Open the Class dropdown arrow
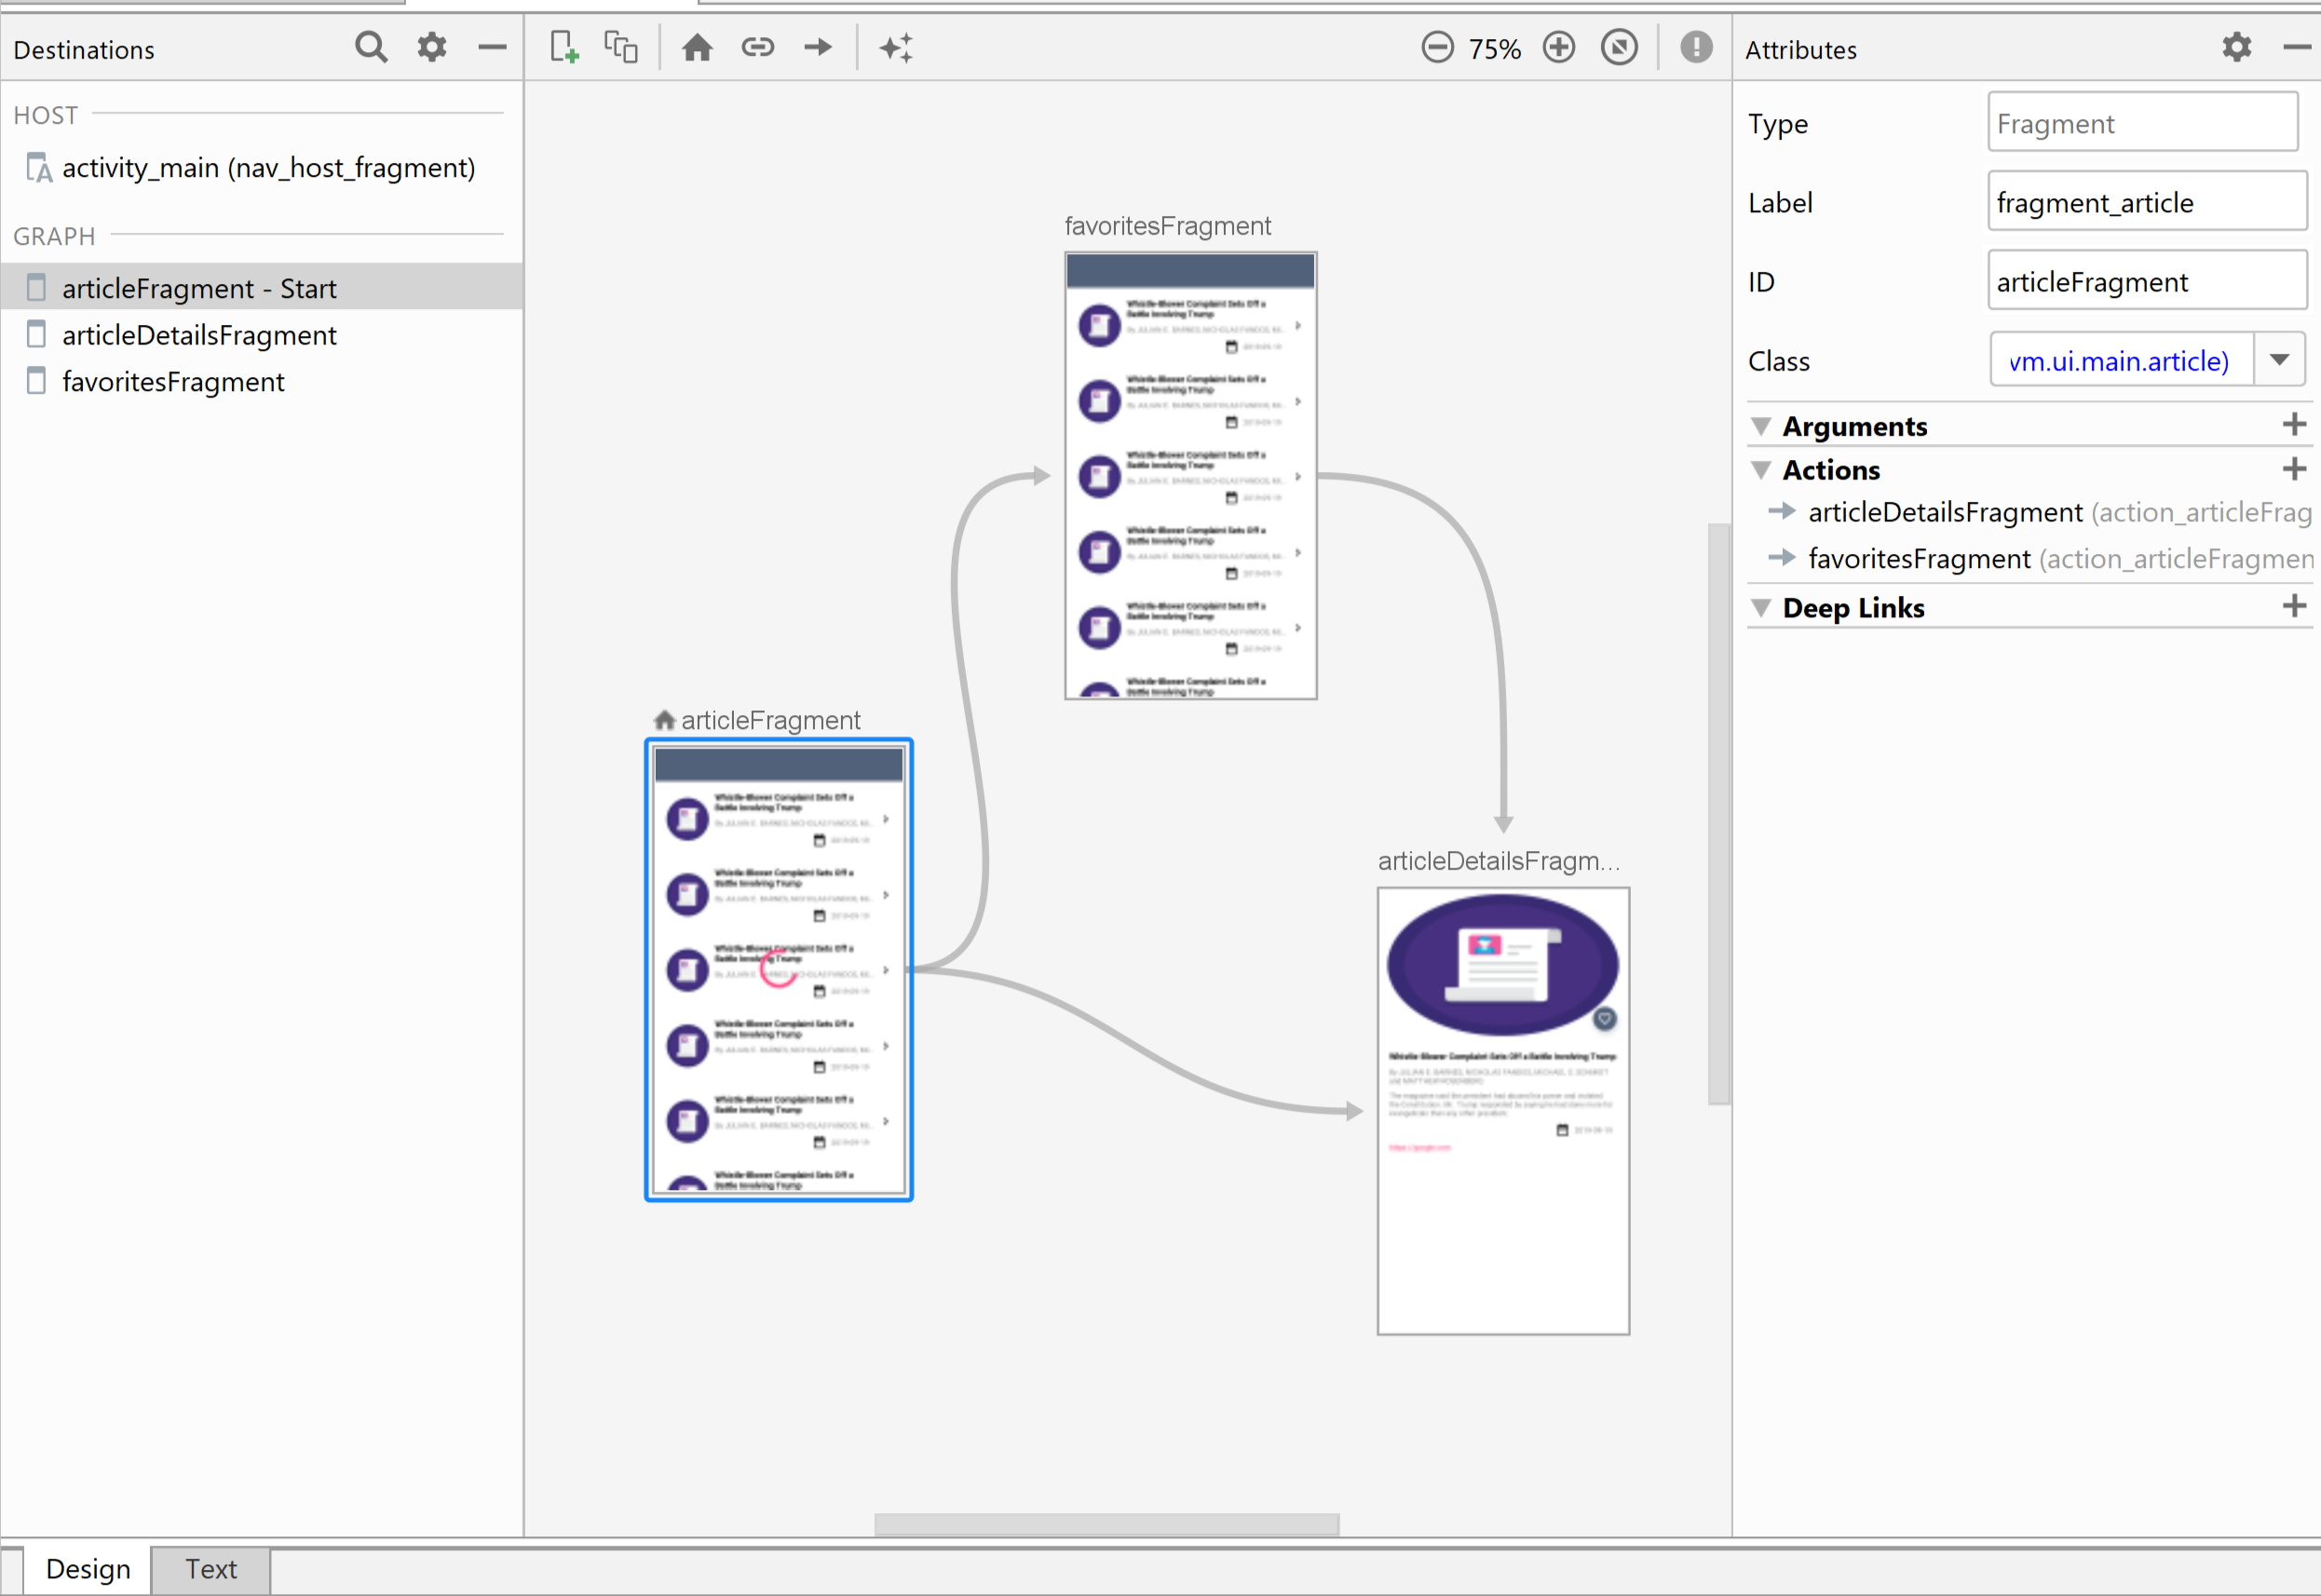Viewport: 2321px width, 1596px height. [x=2279, y=360]
